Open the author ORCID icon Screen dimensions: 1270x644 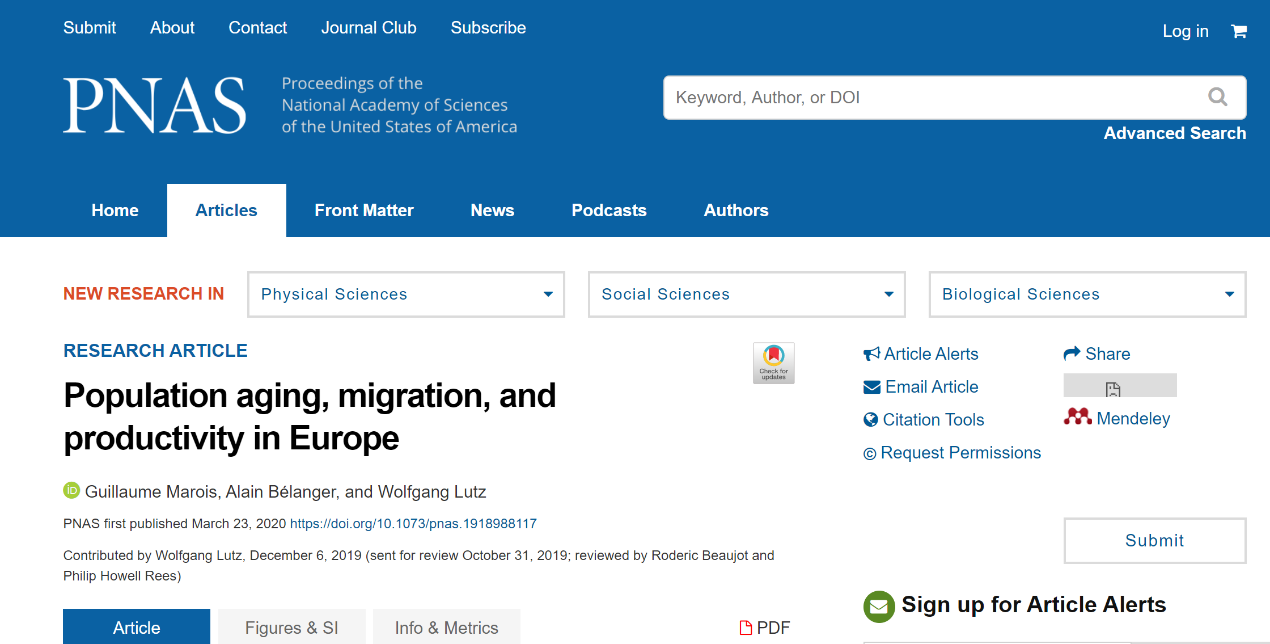click(71, 490)
